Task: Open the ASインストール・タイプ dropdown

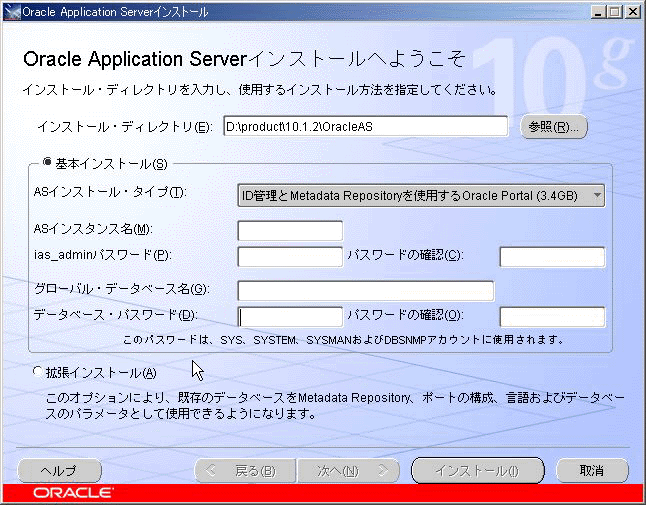Action: point(421,196)
